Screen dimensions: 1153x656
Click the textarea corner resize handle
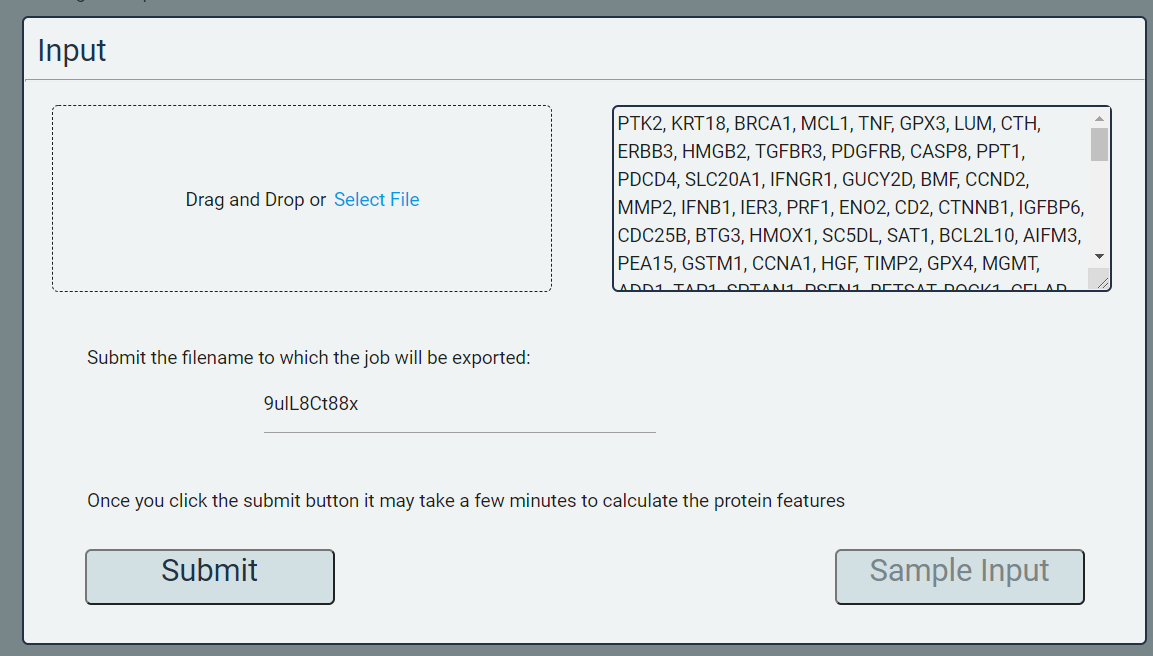point(1101,281)
